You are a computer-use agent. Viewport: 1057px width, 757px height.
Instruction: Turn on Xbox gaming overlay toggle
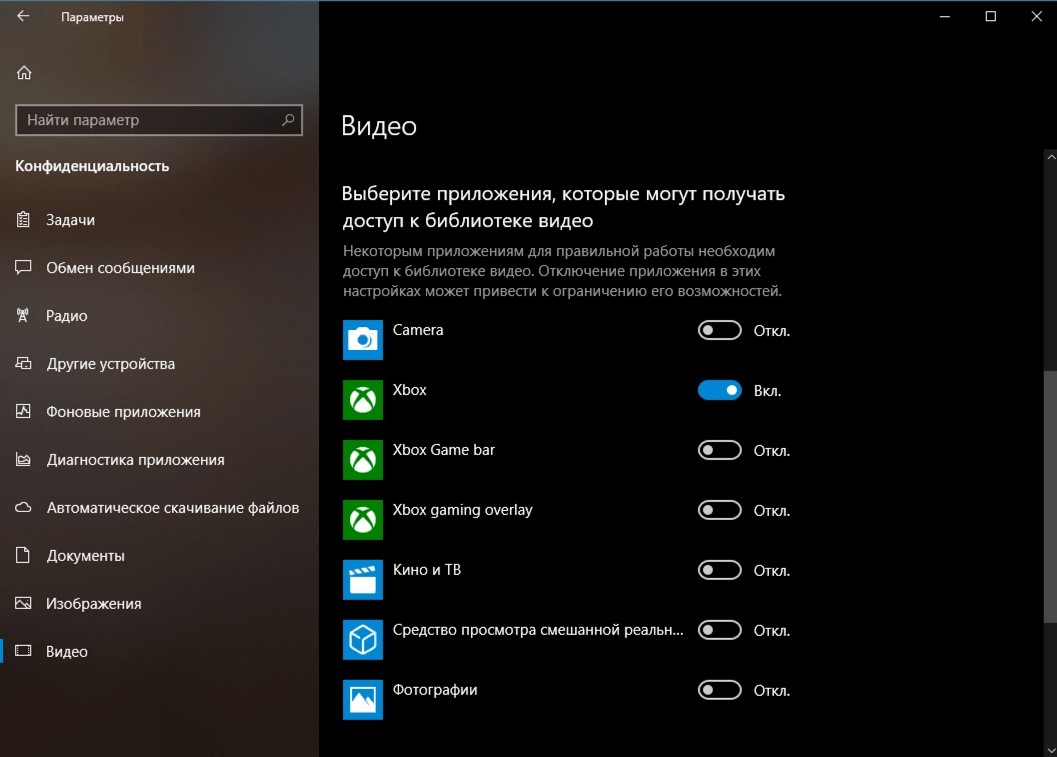[719, 510]
